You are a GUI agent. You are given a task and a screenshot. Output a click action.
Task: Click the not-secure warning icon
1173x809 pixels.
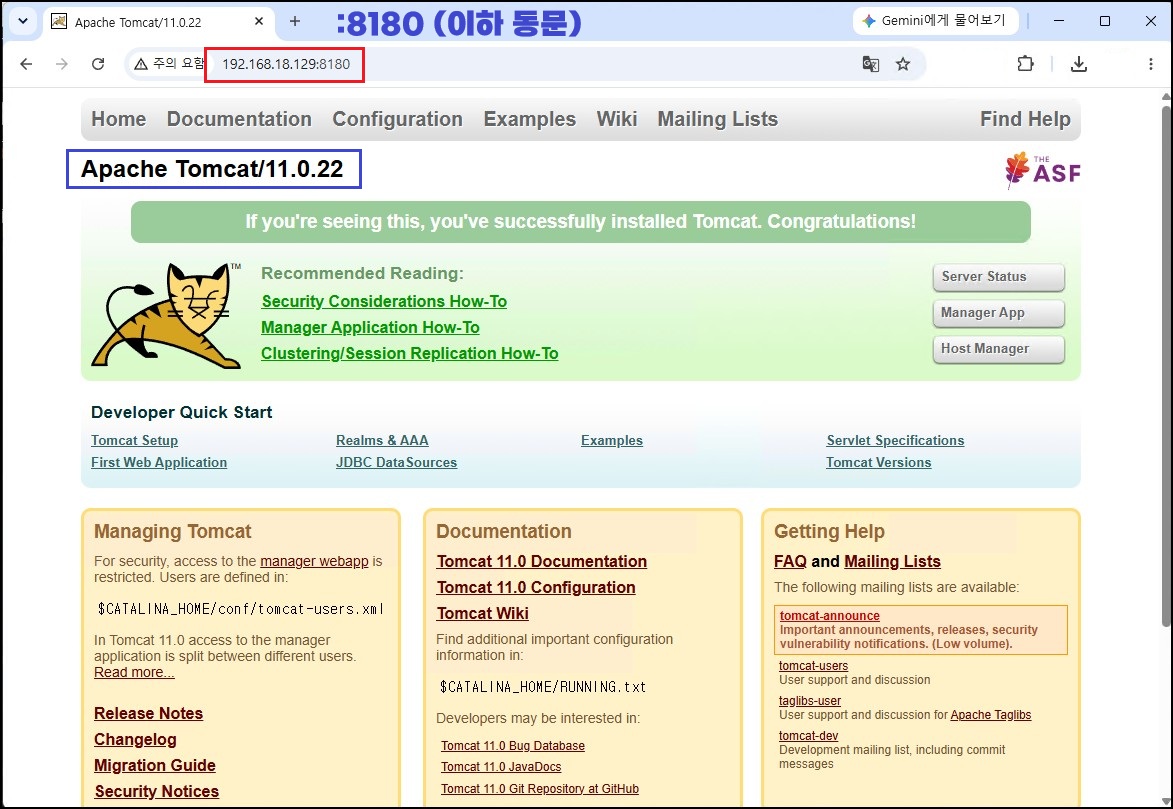141,64
